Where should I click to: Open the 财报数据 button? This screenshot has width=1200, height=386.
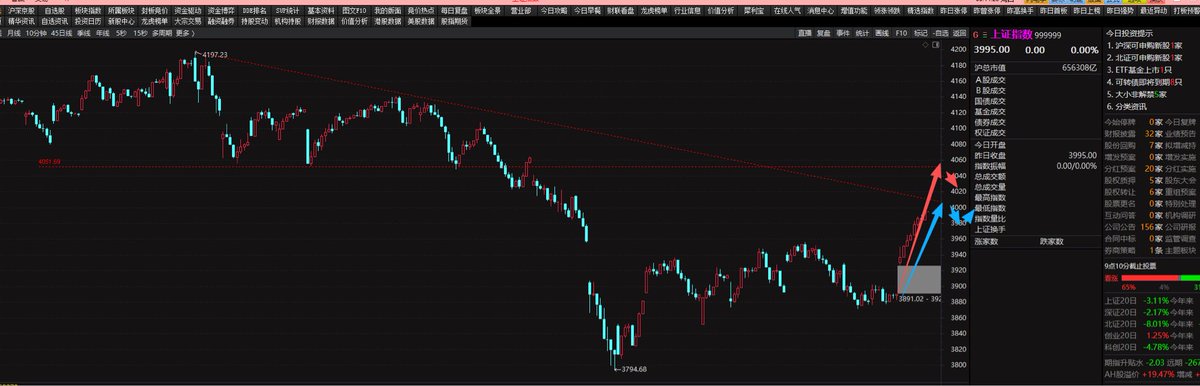321,21
